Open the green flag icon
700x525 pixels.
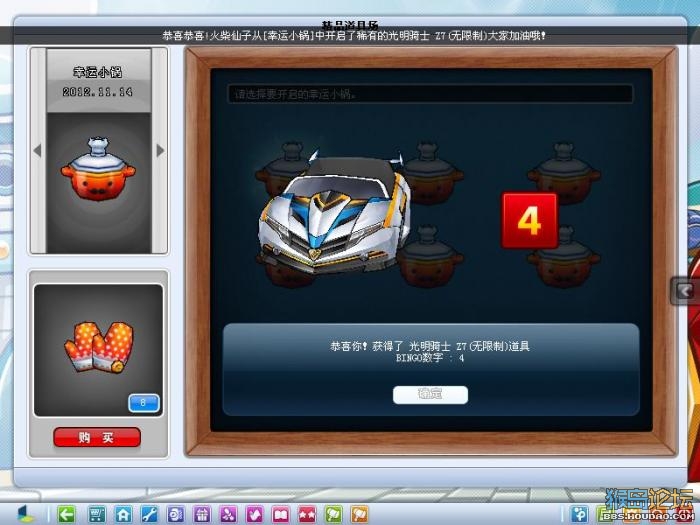tap(333, 514)
